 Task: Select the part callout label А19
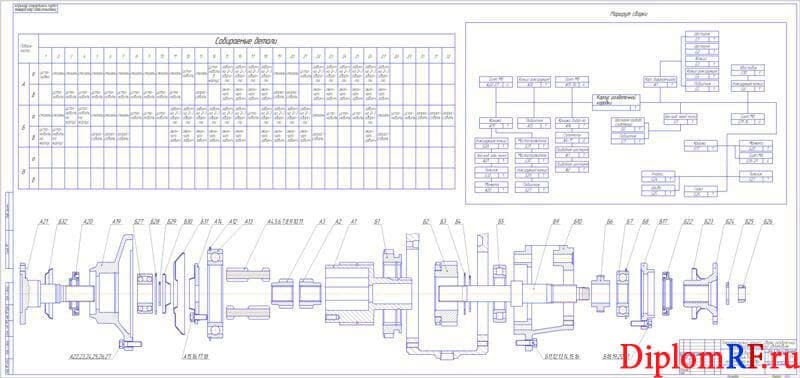coord(116,222)
